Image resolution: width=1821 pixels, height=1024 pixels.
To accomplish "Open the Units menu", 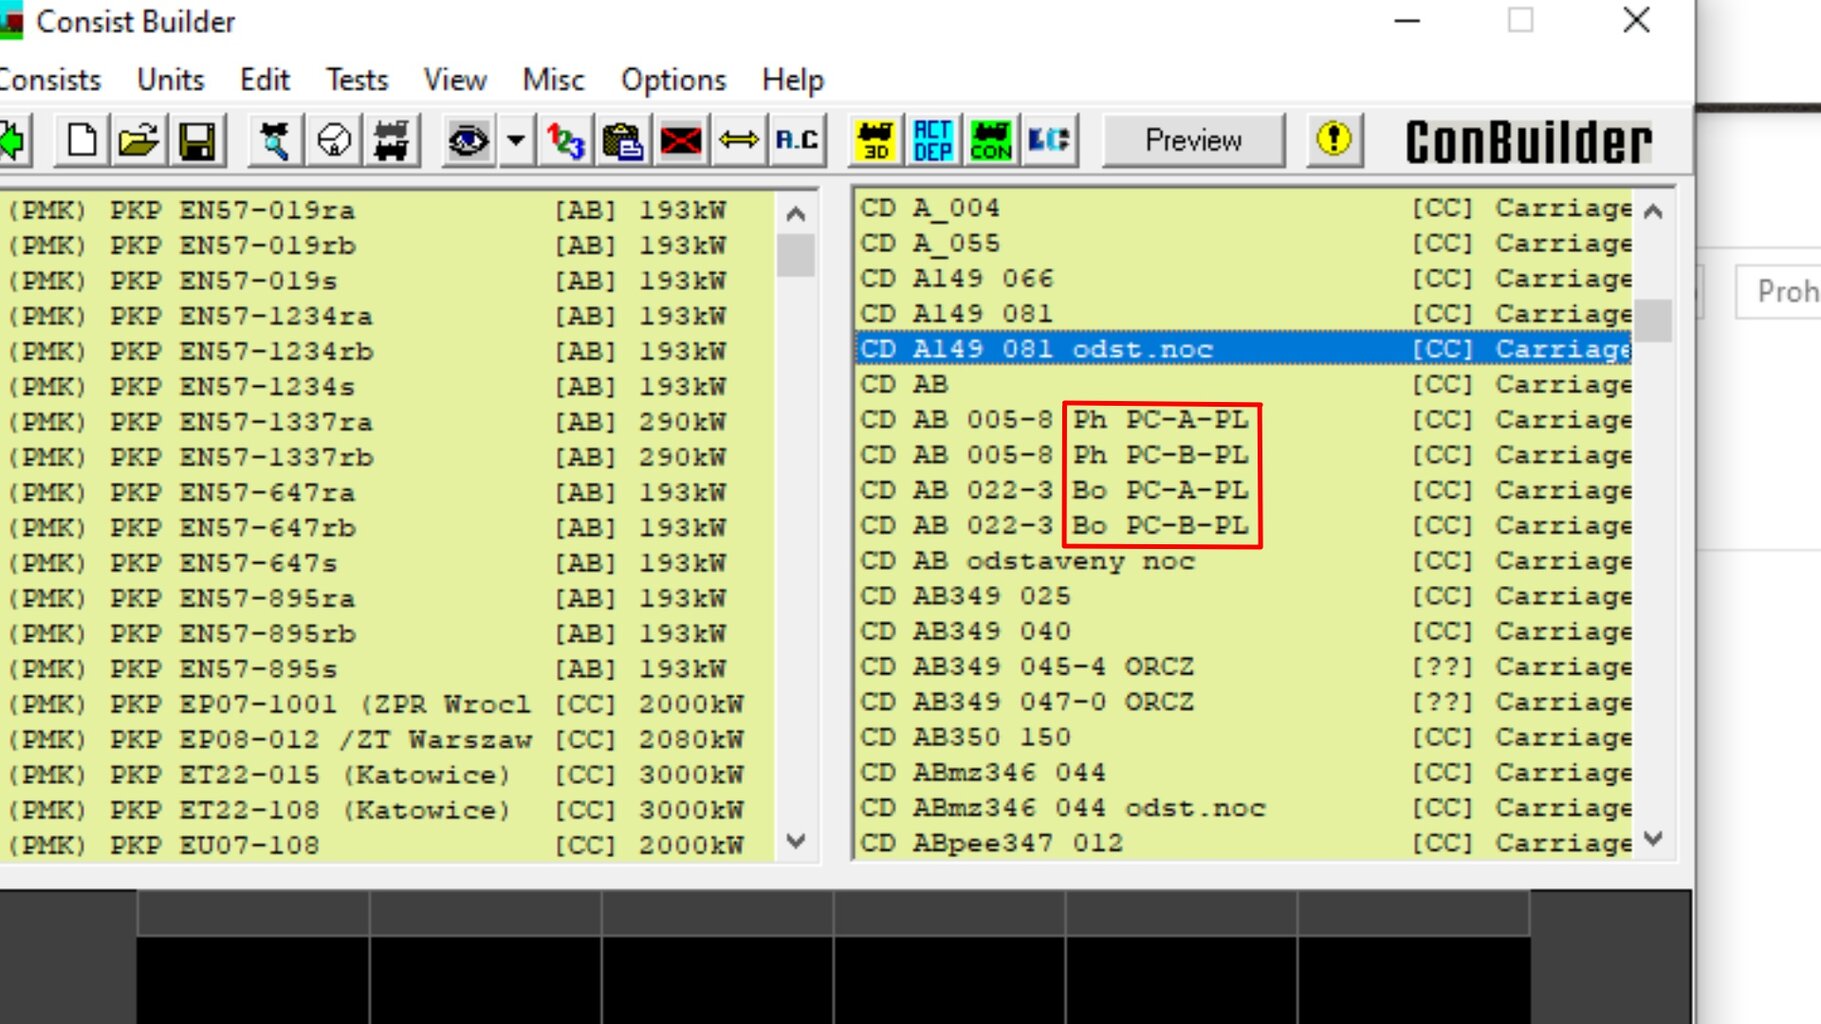I will click(x=170, y=80).
